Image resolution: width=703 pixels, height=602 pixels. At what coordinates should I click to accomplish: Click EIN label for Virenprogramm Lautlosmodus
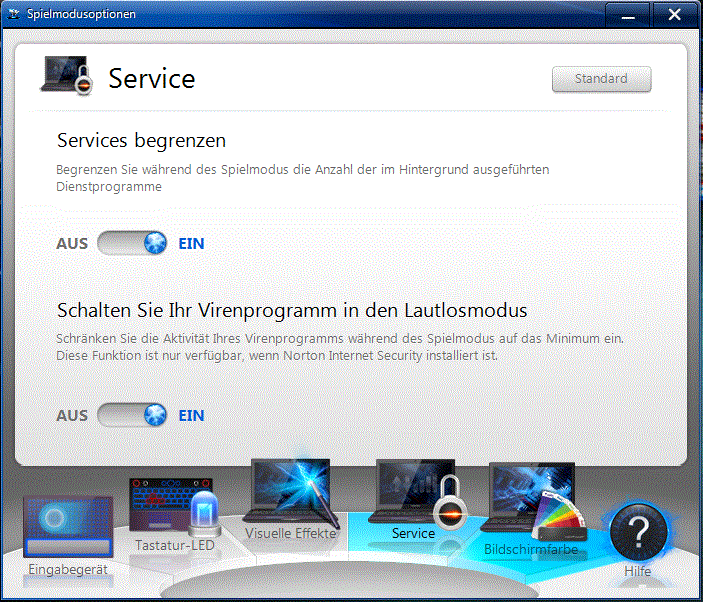click(x=191, y=416)
